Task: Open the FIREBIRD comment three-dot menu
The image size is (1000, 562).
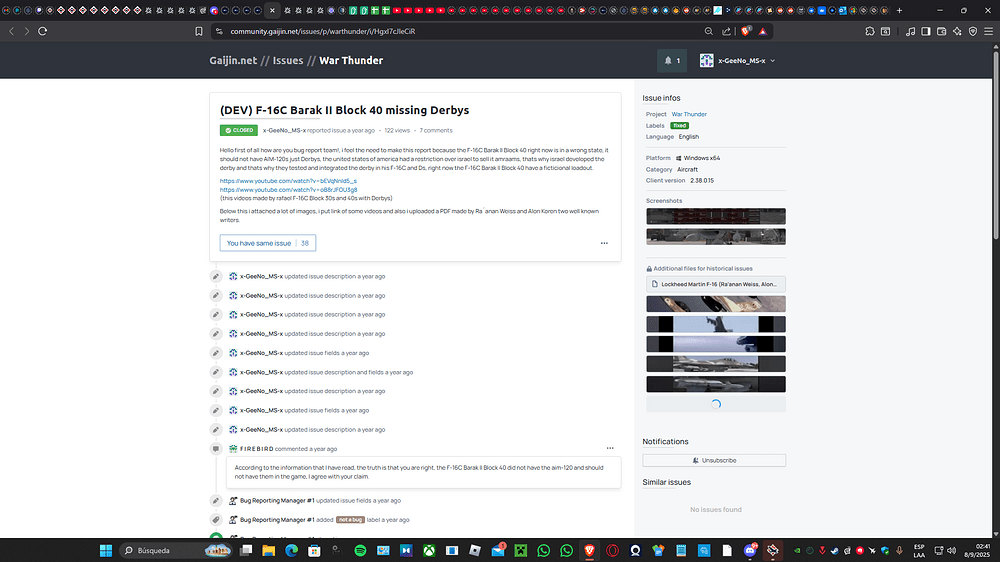Action: (610, 448)
